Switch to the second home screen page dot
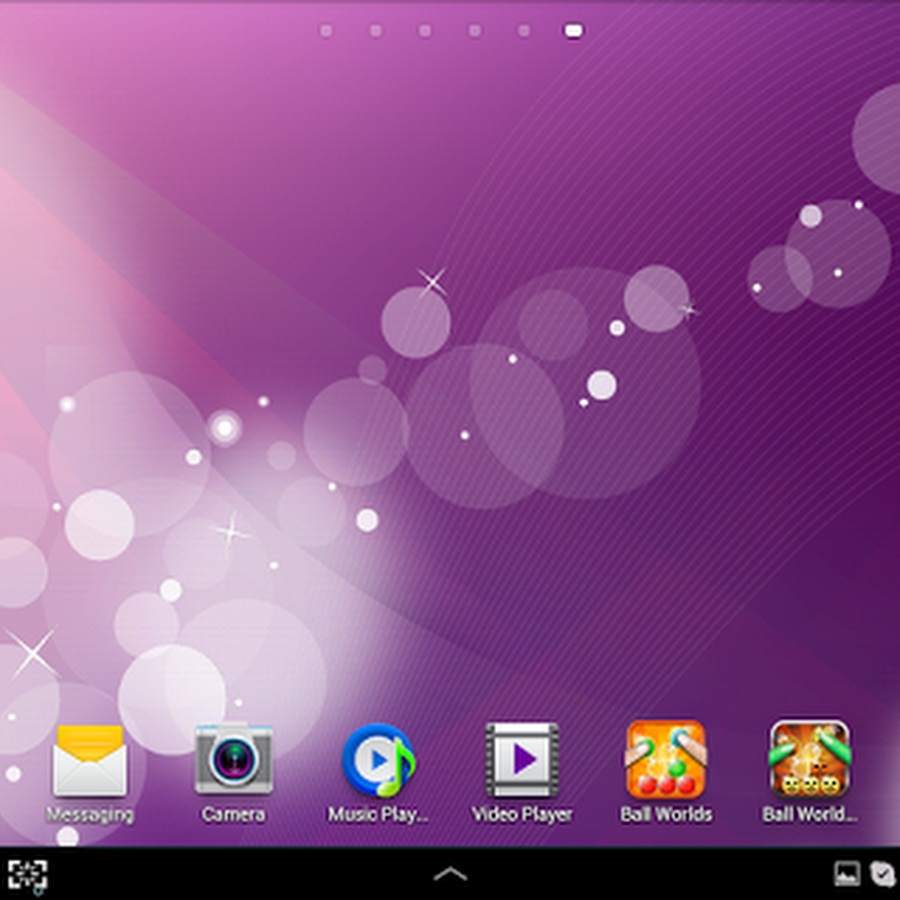This screenshot has width=900, height=900. point(376,30)
